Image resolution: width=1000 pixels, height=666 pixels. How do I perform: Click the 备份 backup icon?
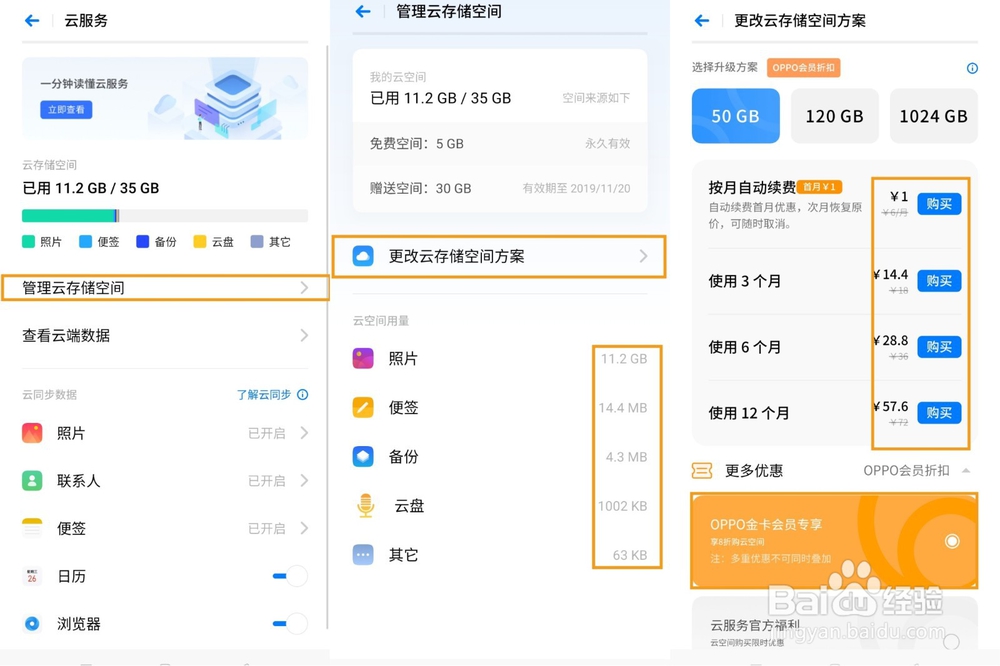362,457
